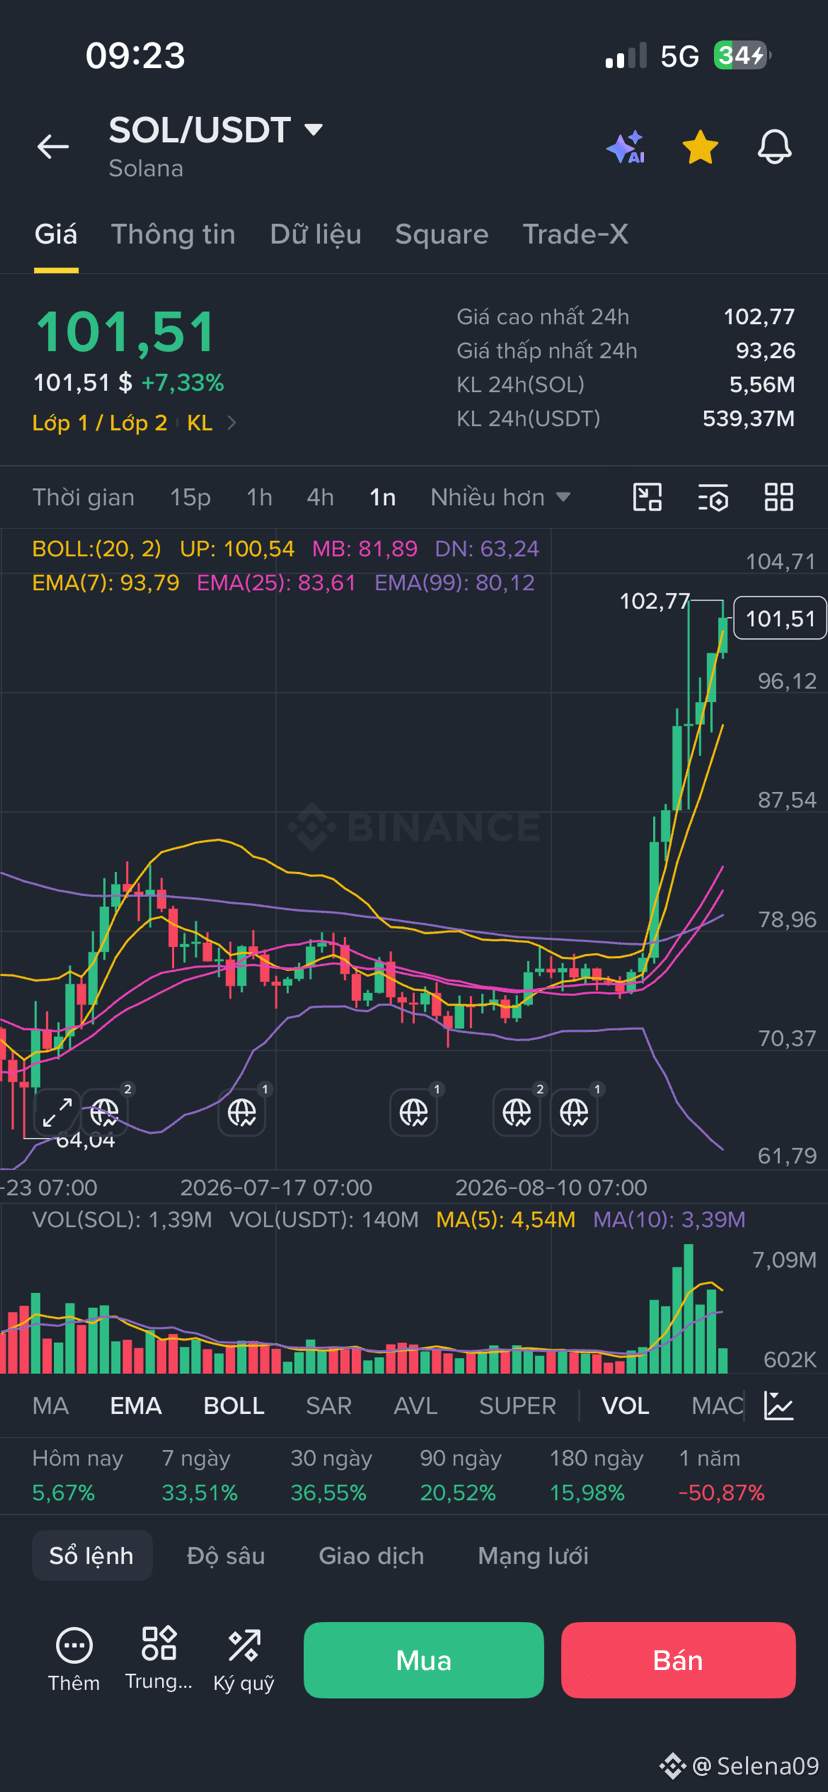Open the Thêm more options icon
This screenshot has width=828, height=1792.
(74, 1660)
